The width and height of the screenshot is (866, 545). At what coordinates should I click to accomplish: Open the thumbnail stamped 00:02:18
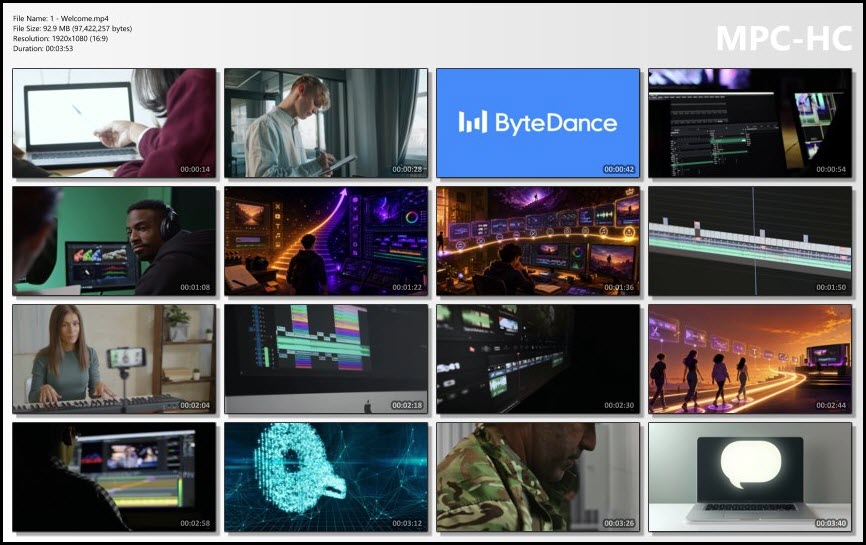326,359
